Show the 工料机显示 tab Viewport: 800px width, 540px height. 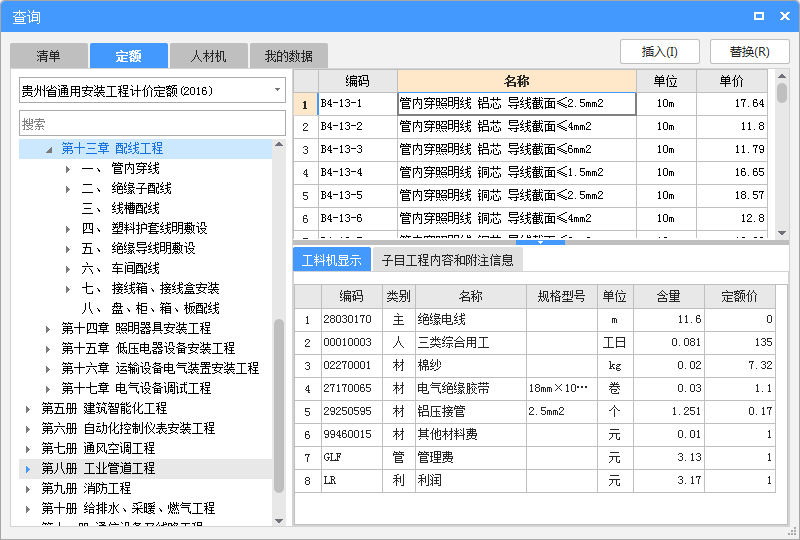(x=332, y=260)
